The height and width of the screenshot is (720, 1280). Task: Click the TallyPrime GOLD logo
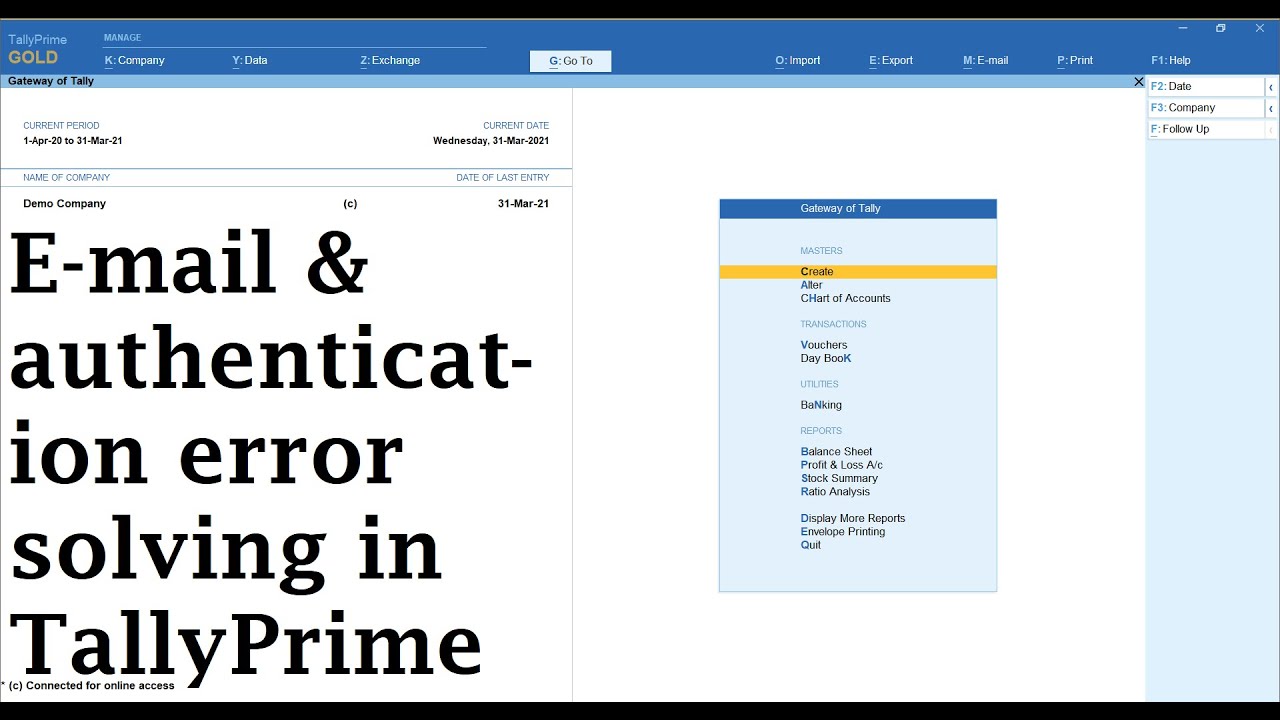click(37, 49)
